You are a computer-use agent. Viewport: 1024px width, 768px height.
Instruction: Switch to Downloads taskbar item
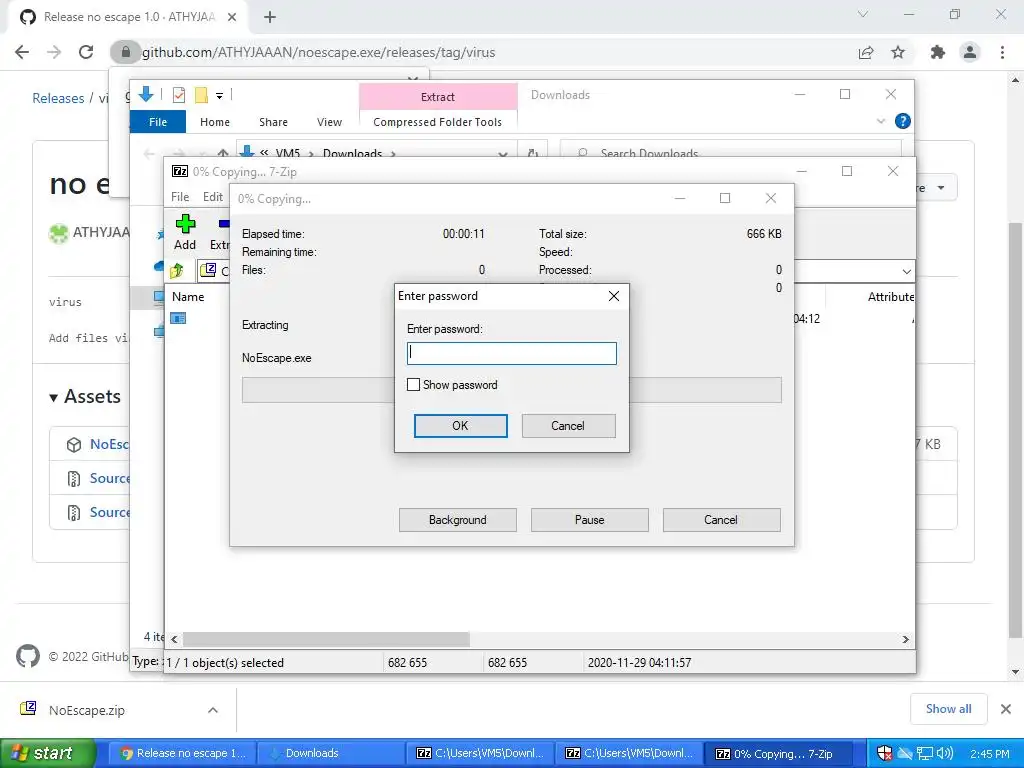(330, 753)
